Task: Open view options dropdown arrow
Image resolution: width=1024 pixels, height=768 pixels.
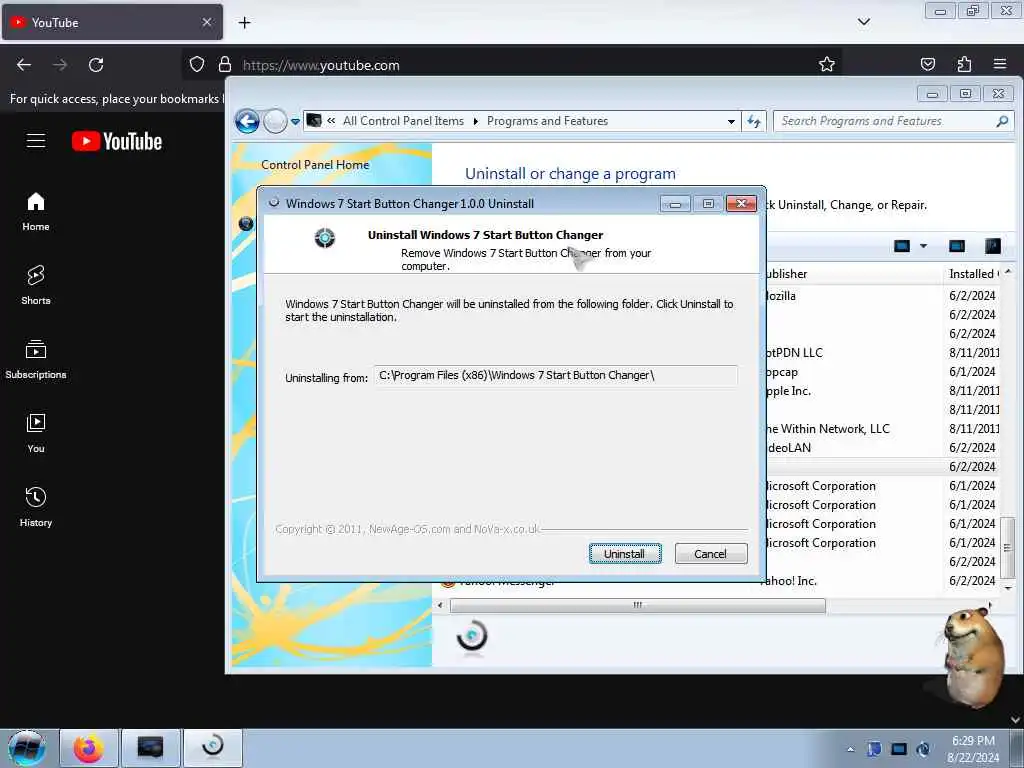Action: point(923,246)
